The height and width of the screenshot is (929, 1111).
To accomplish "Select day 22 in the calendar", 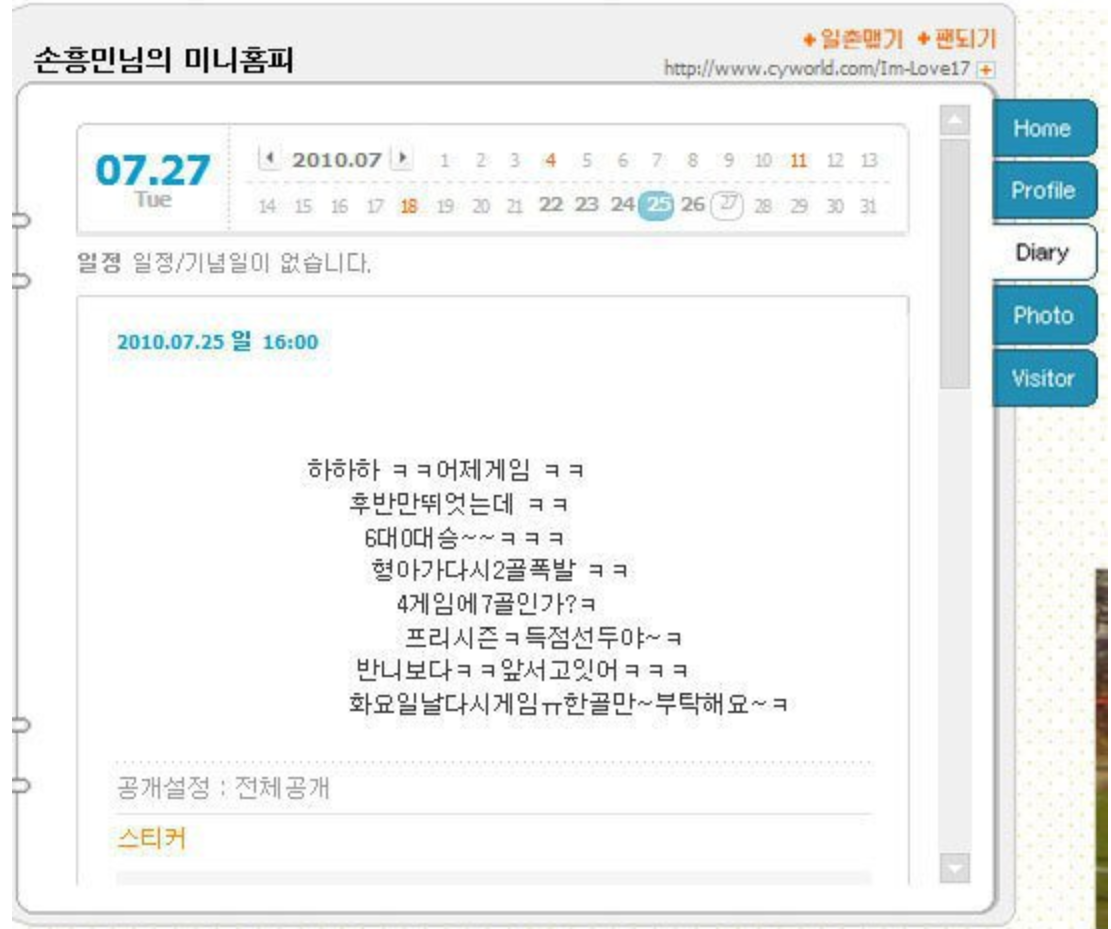I will point(551,208).
